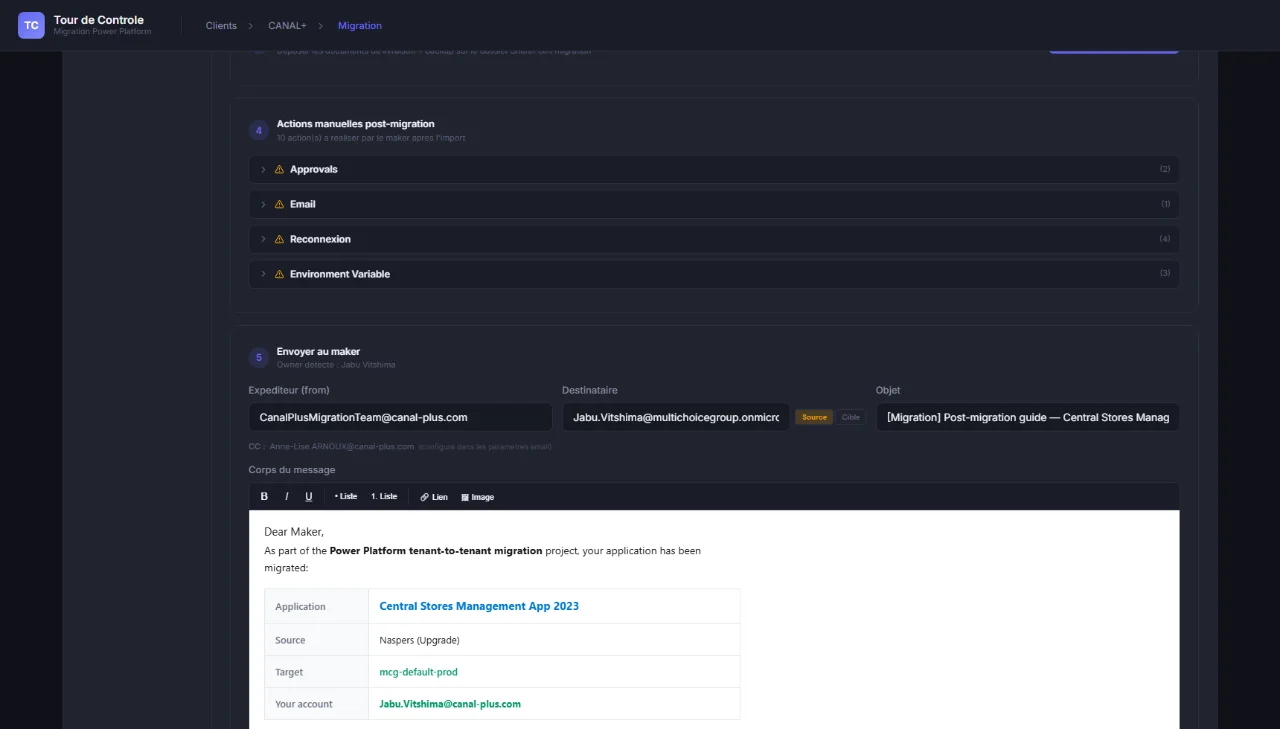
Task: Click the Dear Maker greeting line
Action: (294, 532)
